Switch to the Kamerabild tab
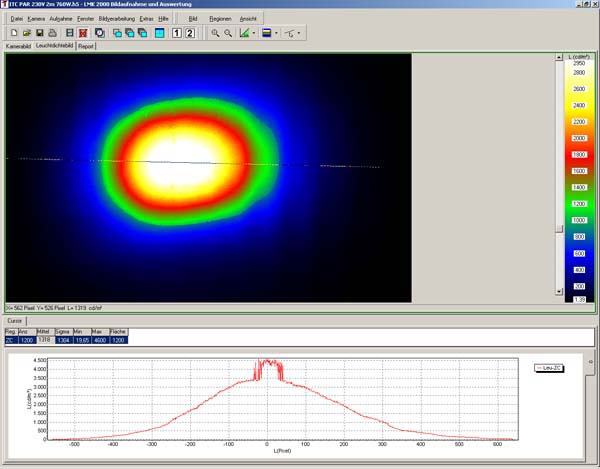 19,46
